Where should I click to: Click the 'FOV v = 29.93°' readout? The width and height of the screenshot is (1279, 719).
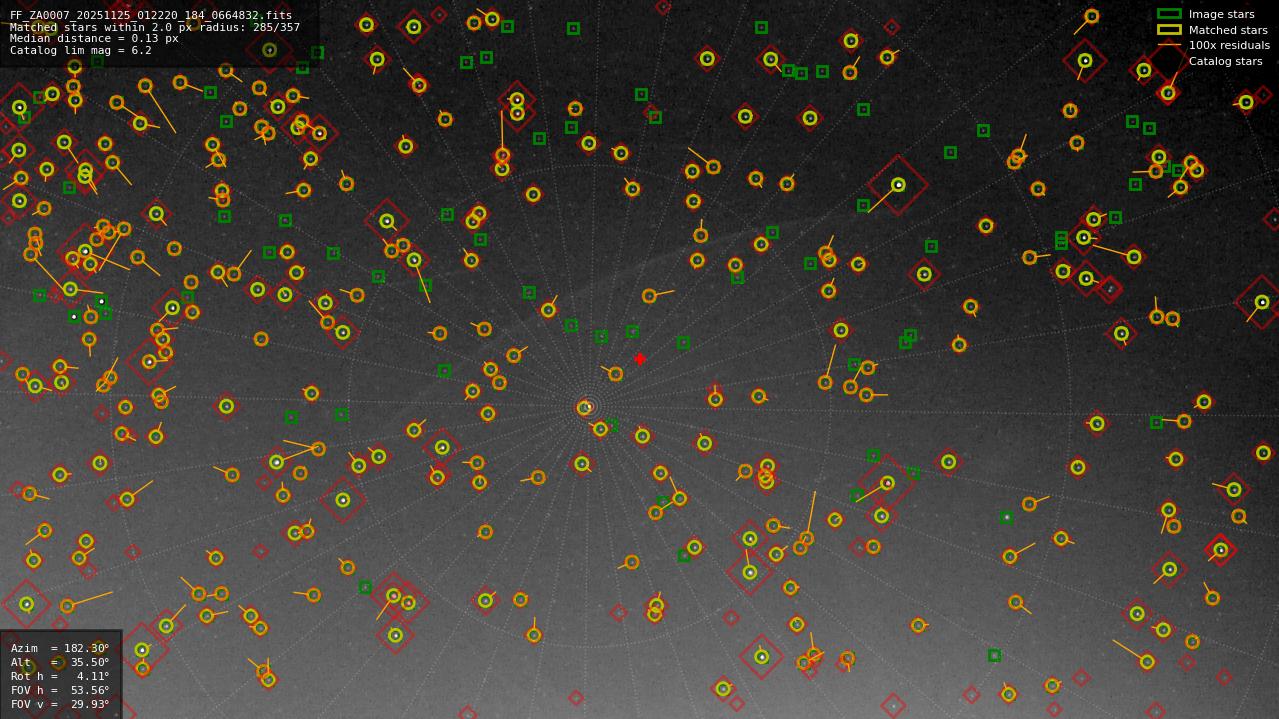coord(60,704)
